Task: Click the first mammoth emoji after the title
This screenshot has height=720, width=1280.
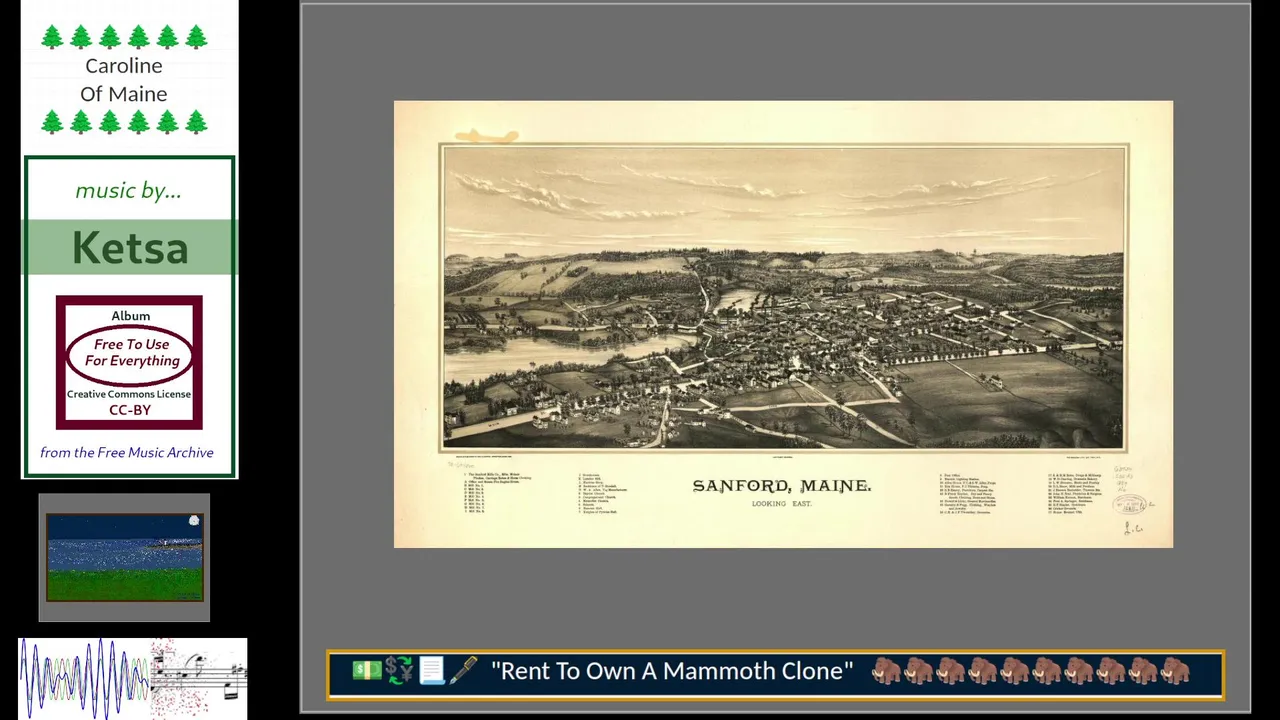Action: pos(886,670)
